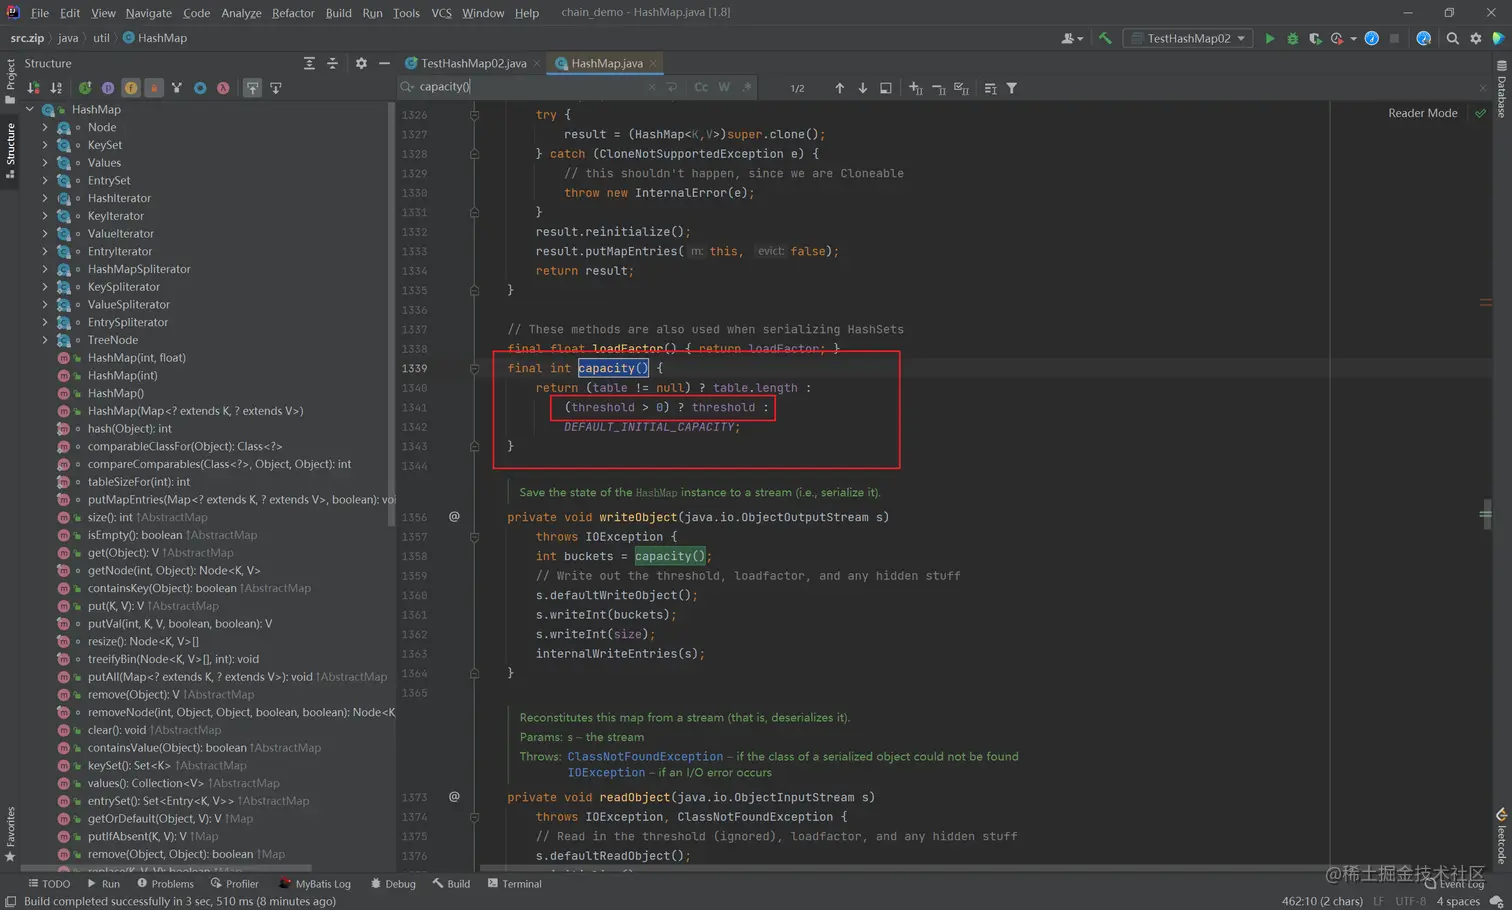Sort structure alphabetically

pyautogui.click(x=56, y=88)
